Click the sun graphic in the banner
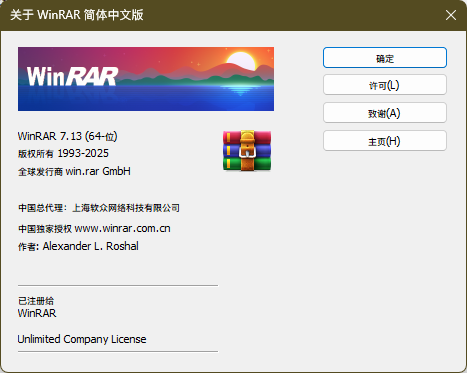Image resolution: width=467 pixels, height=373 pixels. 240,60
